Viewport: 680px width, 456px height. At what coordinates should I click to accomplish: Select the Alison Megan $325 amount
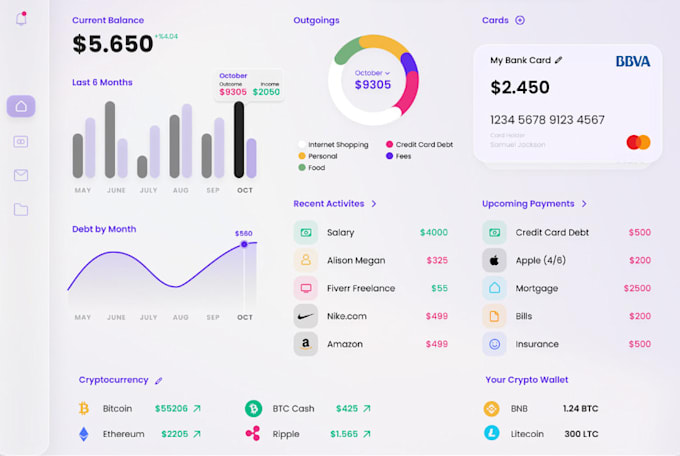click(437, 260)
